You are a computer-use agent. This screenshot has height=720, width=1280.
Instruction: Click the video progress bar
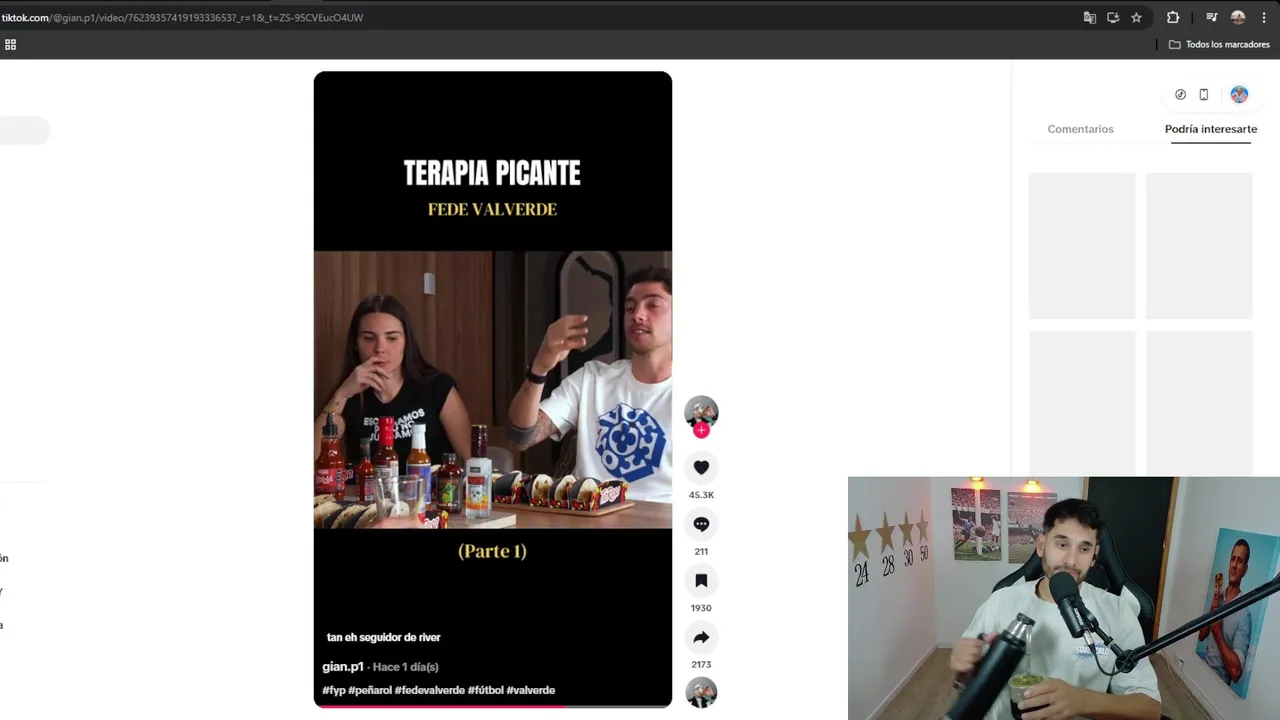(493, 706)
